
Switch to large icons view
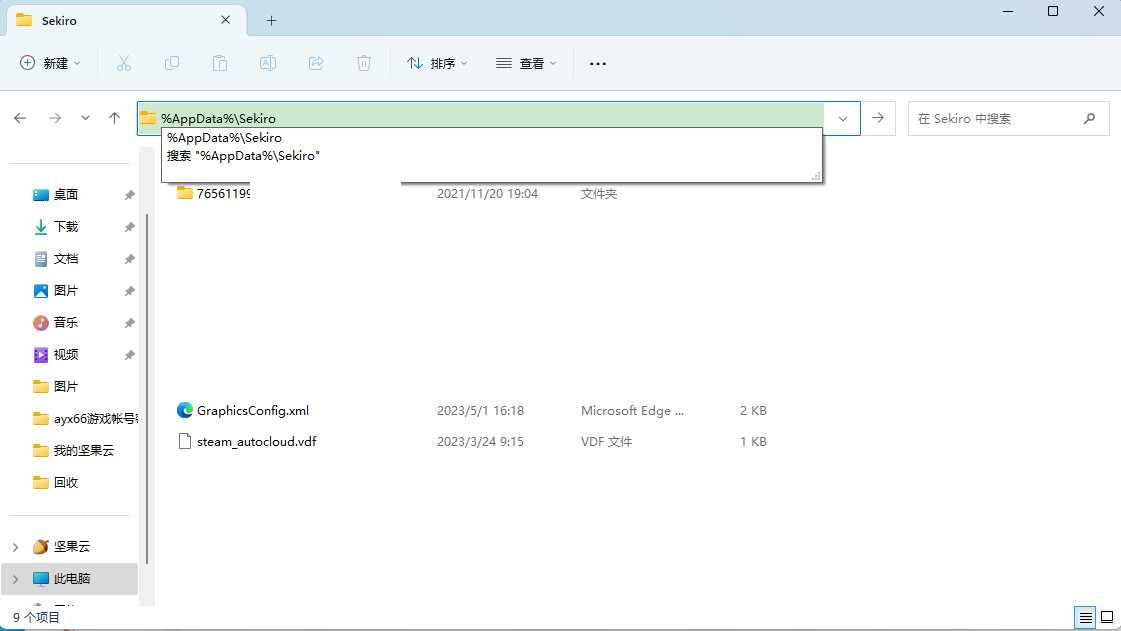pos(1107,617)
